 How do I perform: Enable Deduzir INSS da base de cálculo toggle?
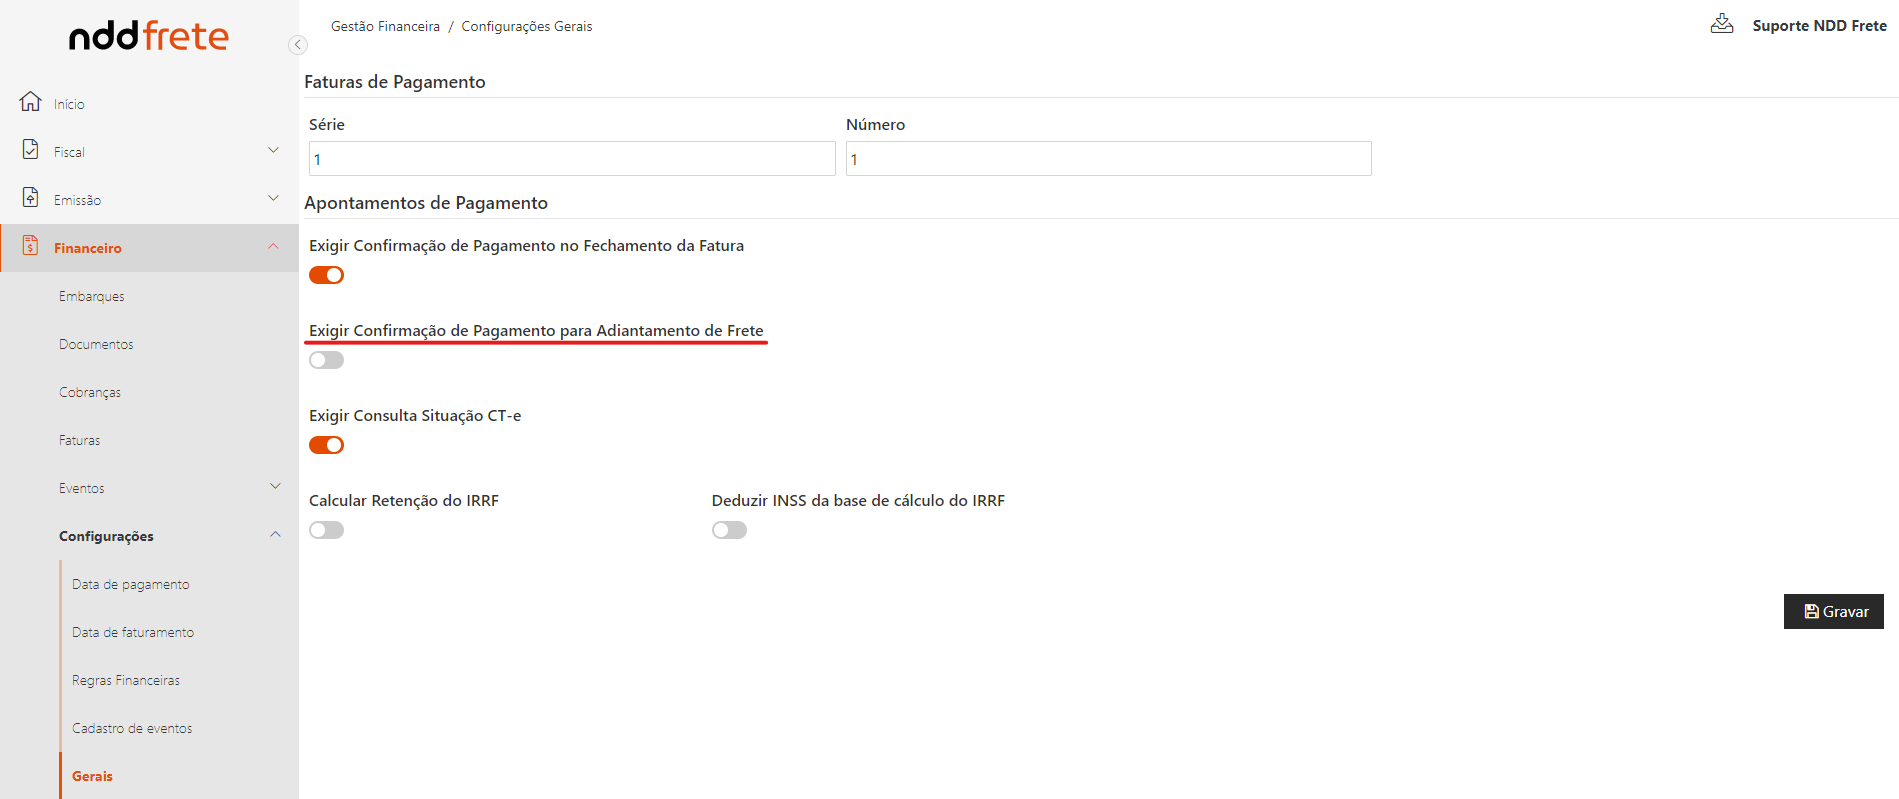(729, 530)
